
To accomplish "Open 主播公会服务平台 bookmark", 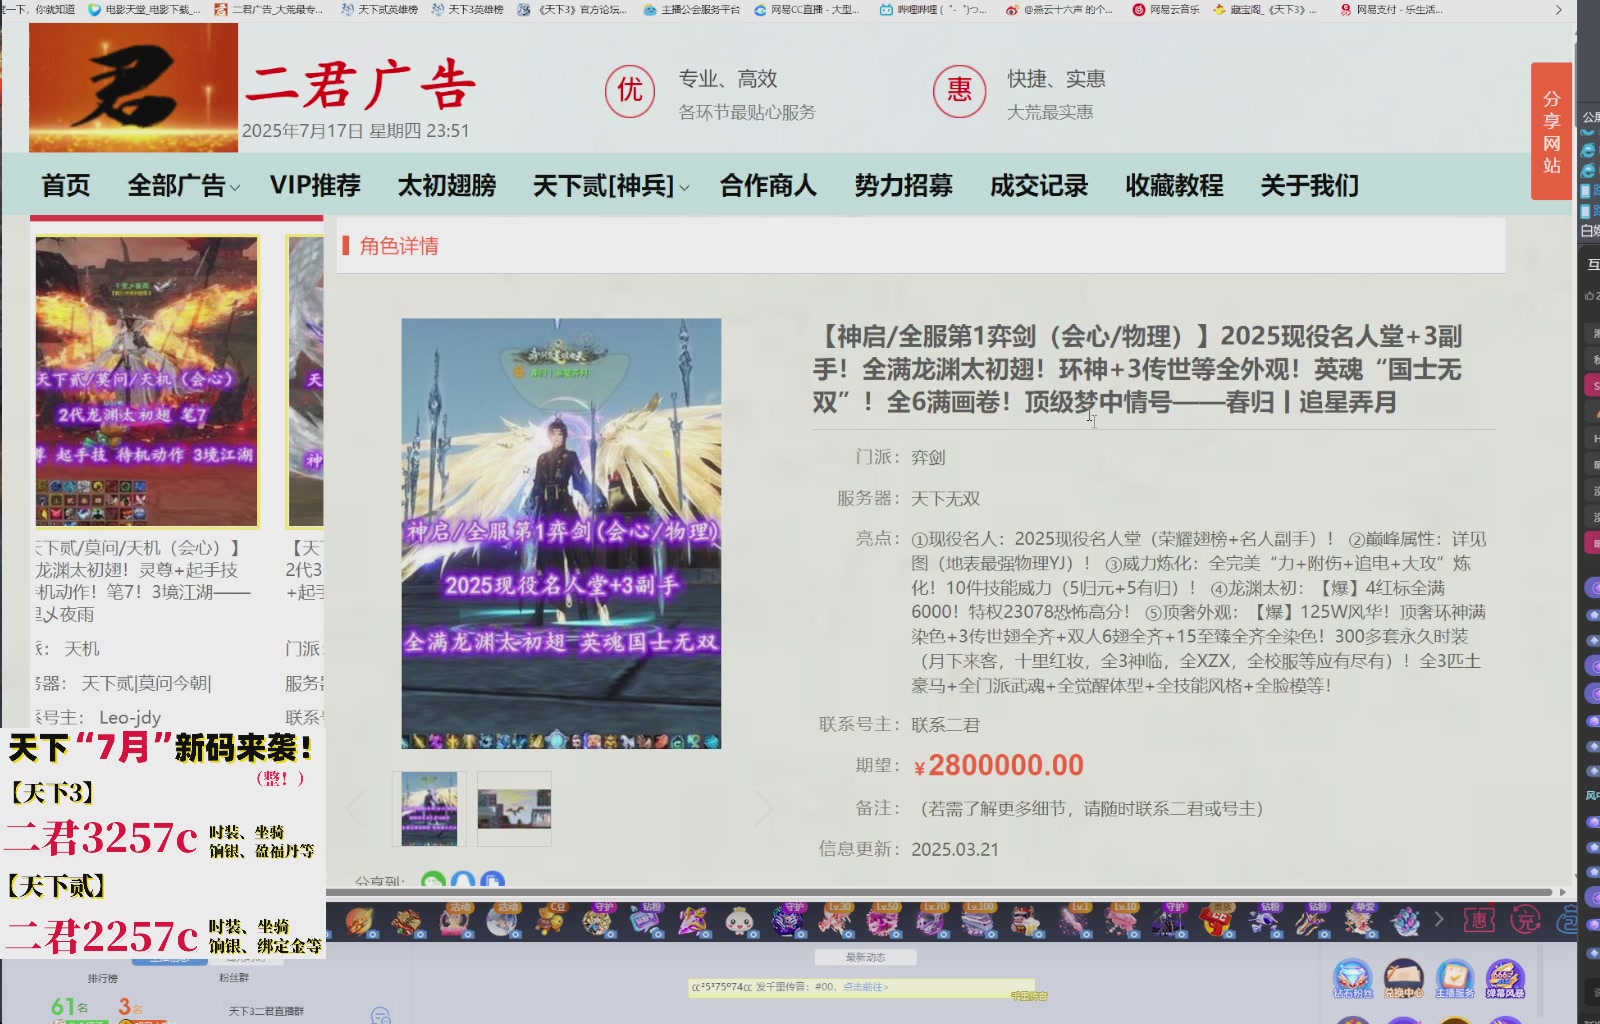I will [x=692, y=9].
